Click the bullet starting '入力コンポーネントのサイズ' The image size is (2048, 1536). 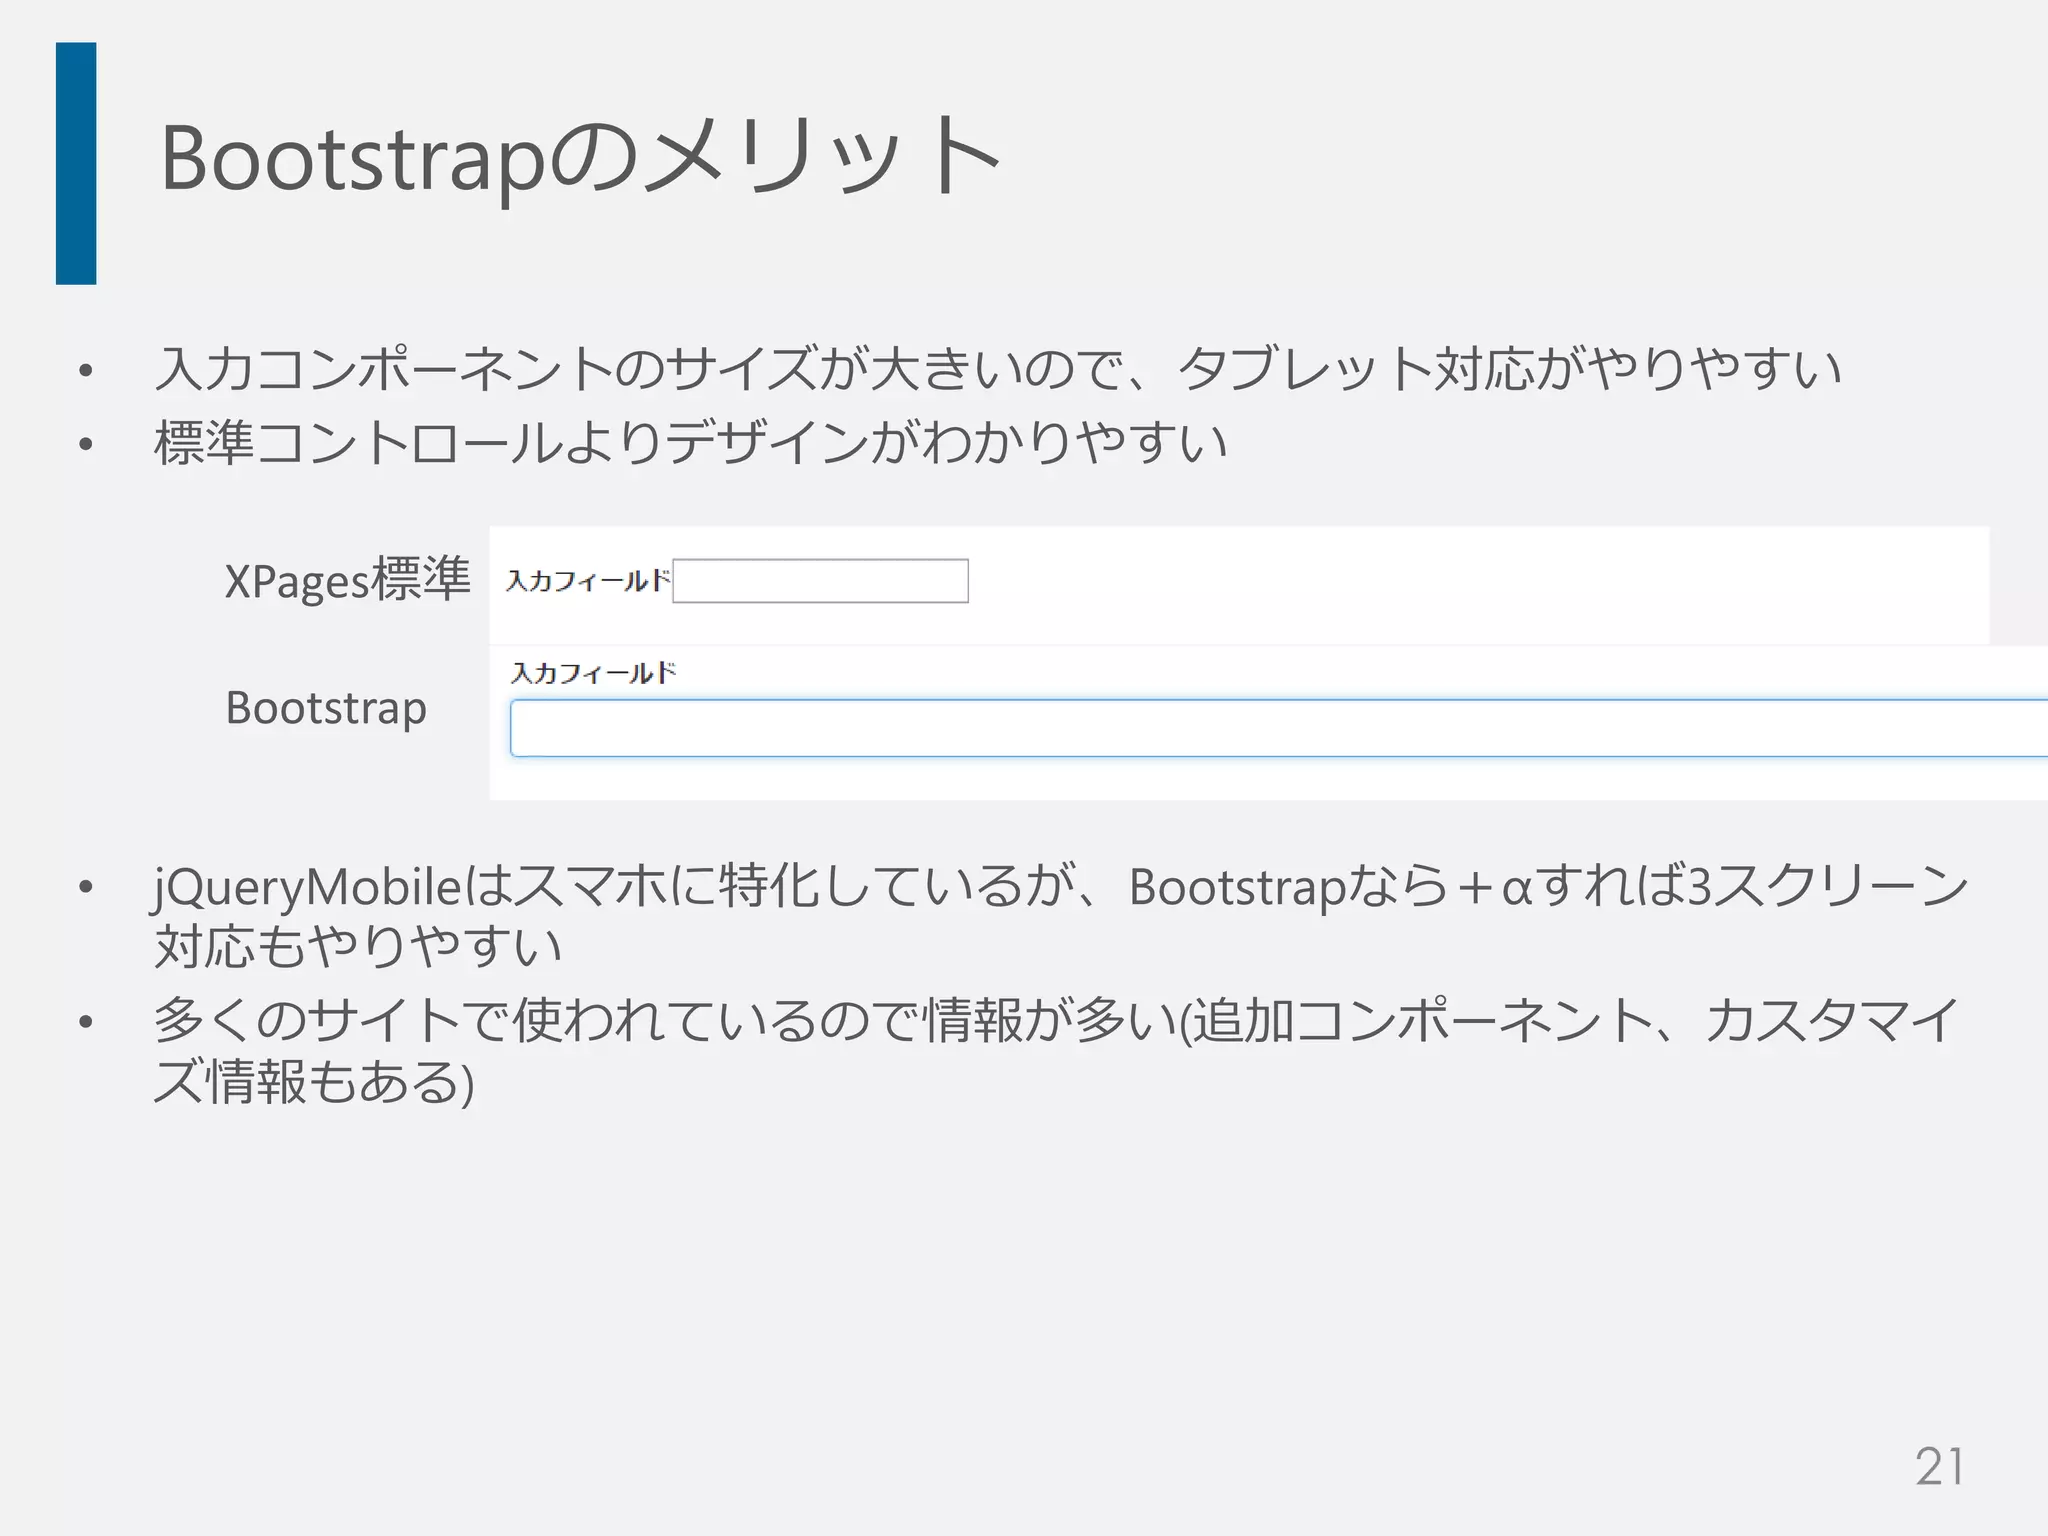(997, 369)
